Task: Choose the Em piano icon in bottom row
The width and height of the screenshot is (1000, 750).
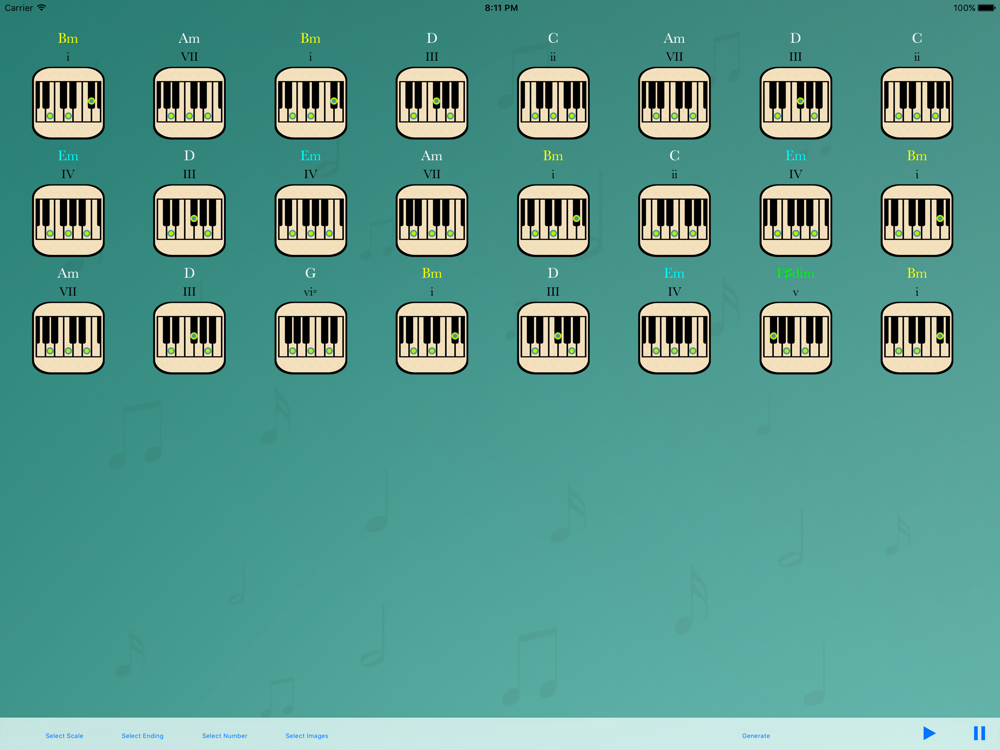Action: coord(674,337)
